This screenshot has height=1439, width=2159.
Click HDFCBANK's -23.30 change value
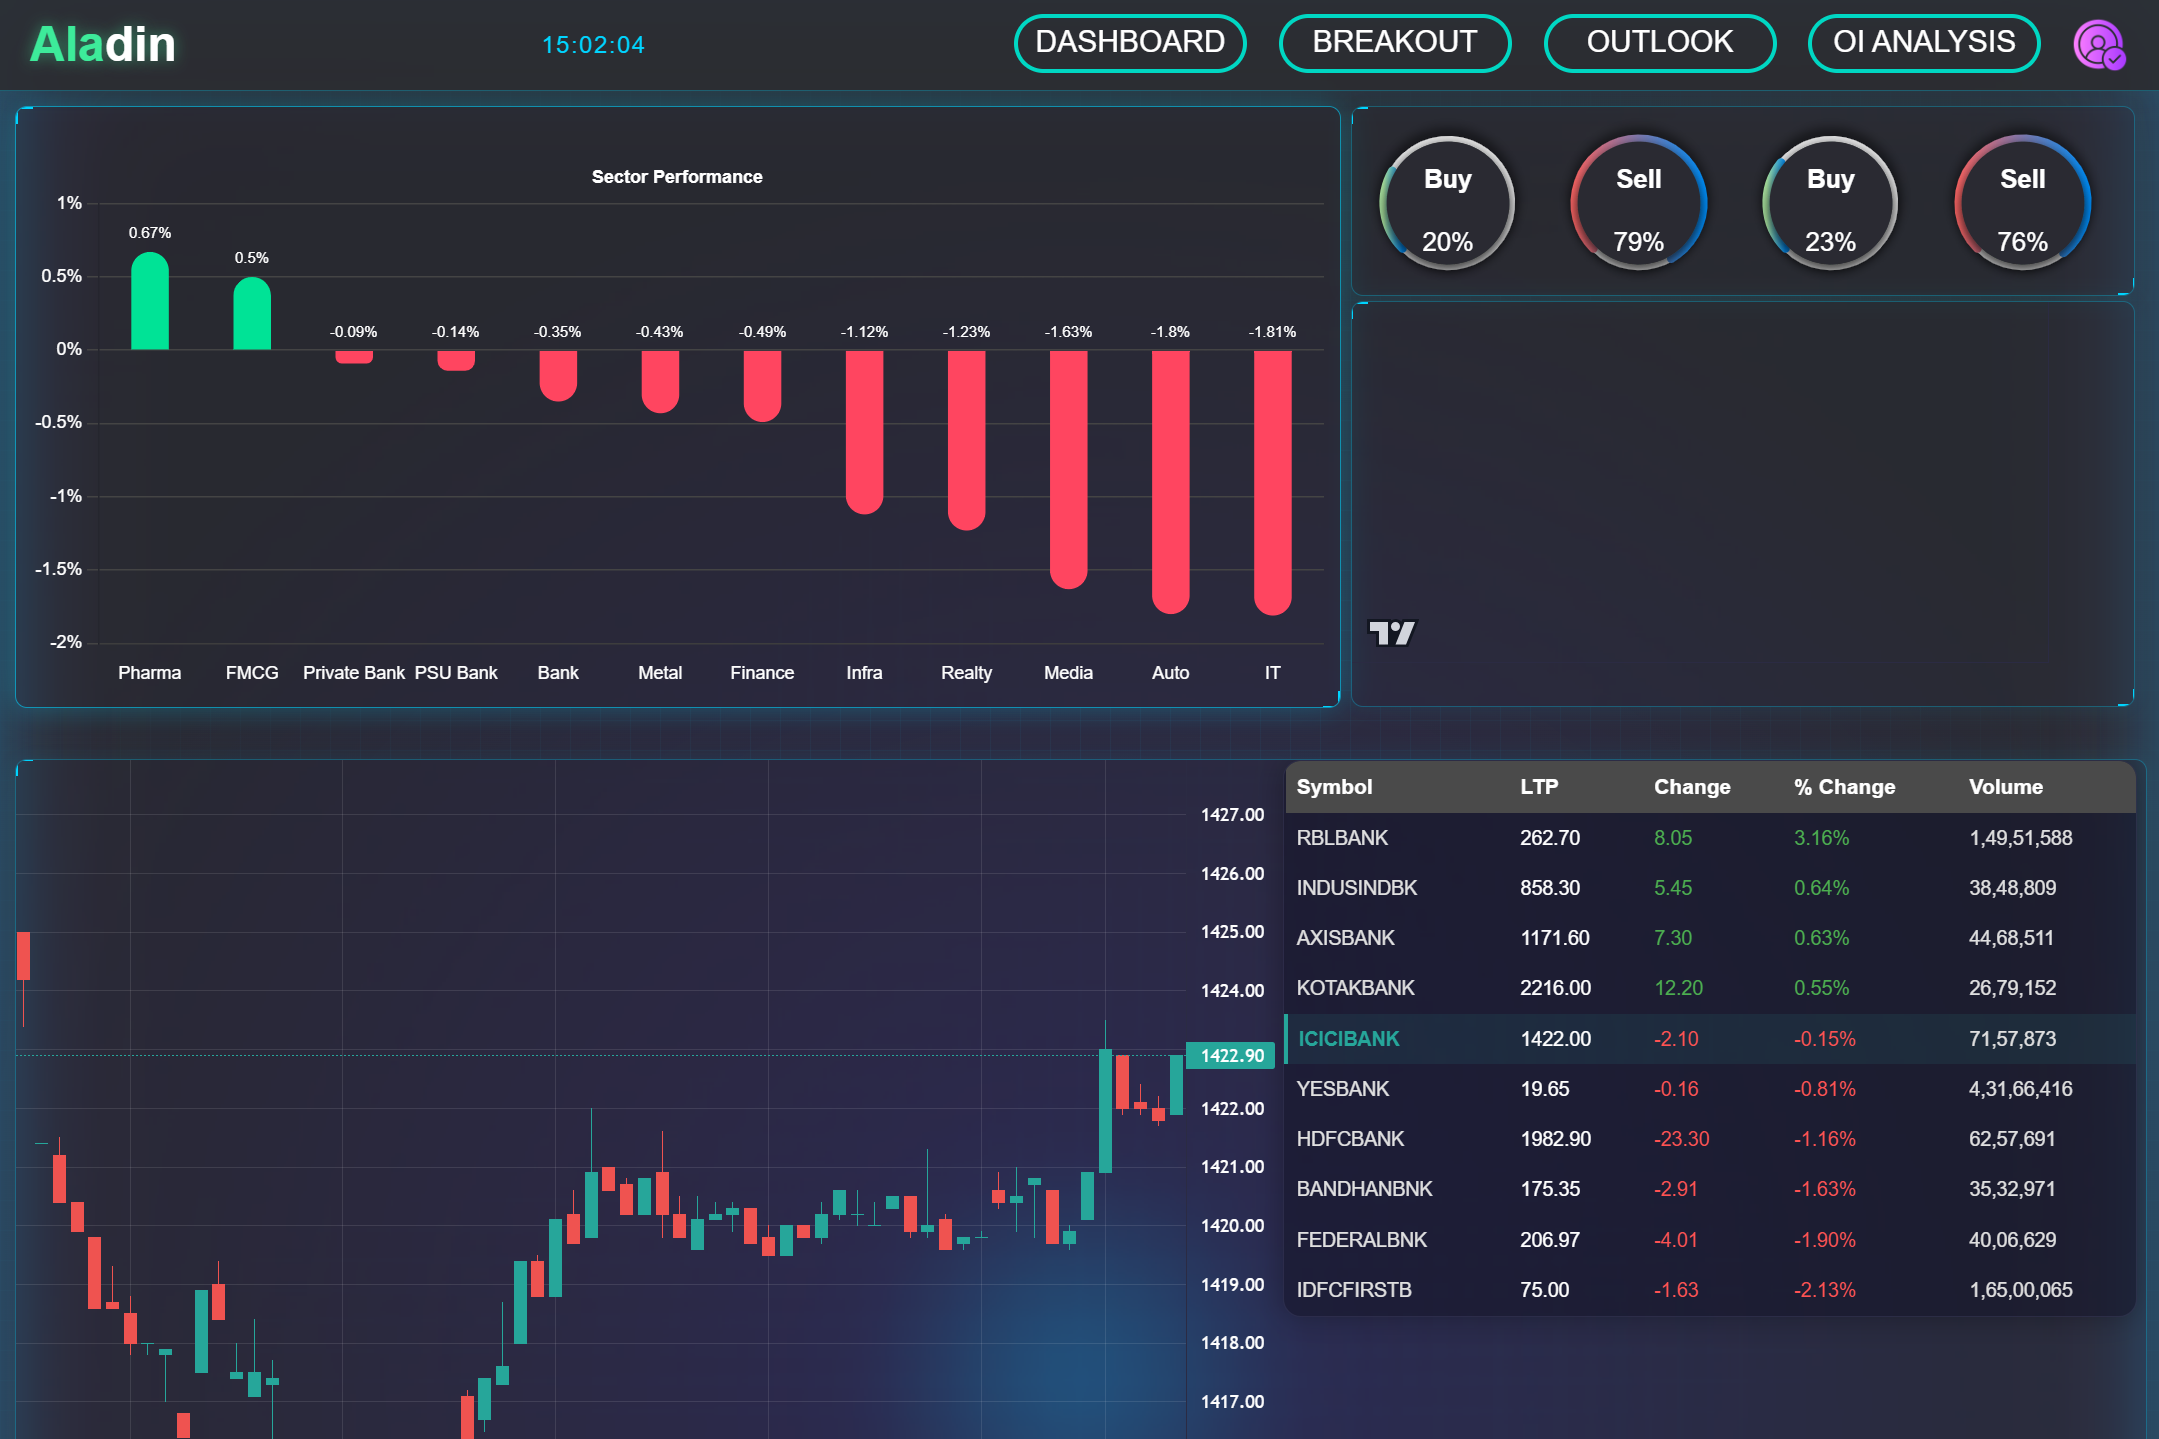(x=1682, y=1139)
